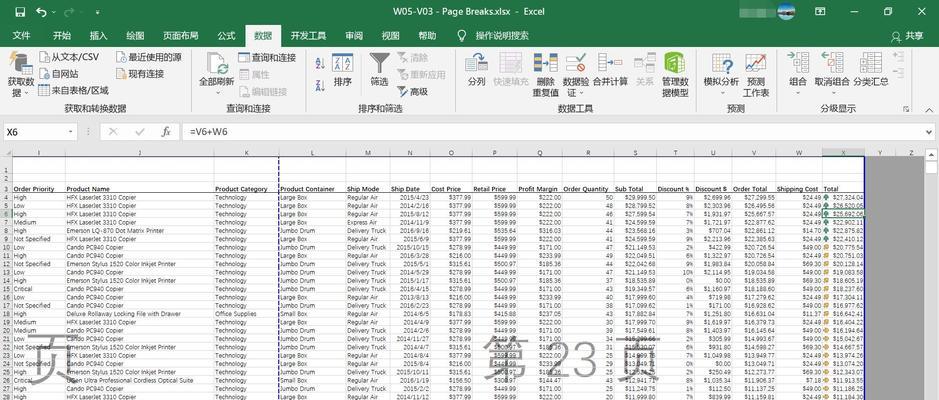Click the 分列 text to columns icon

(477, 62)
